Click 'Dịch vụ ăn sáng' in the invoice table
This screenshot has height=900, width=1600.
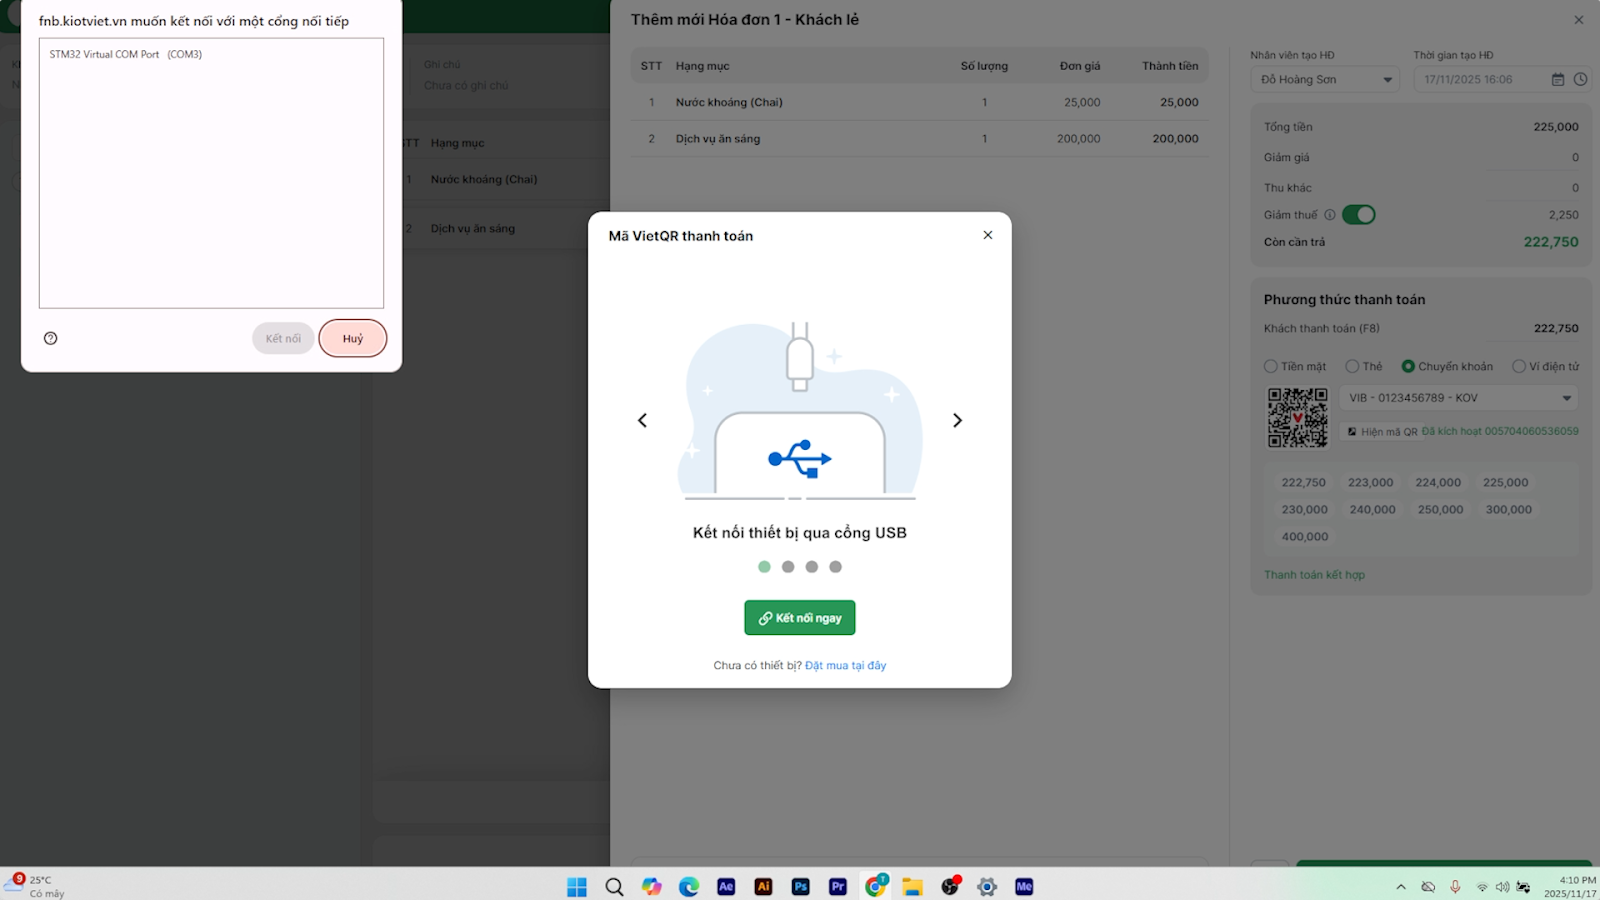718,139
